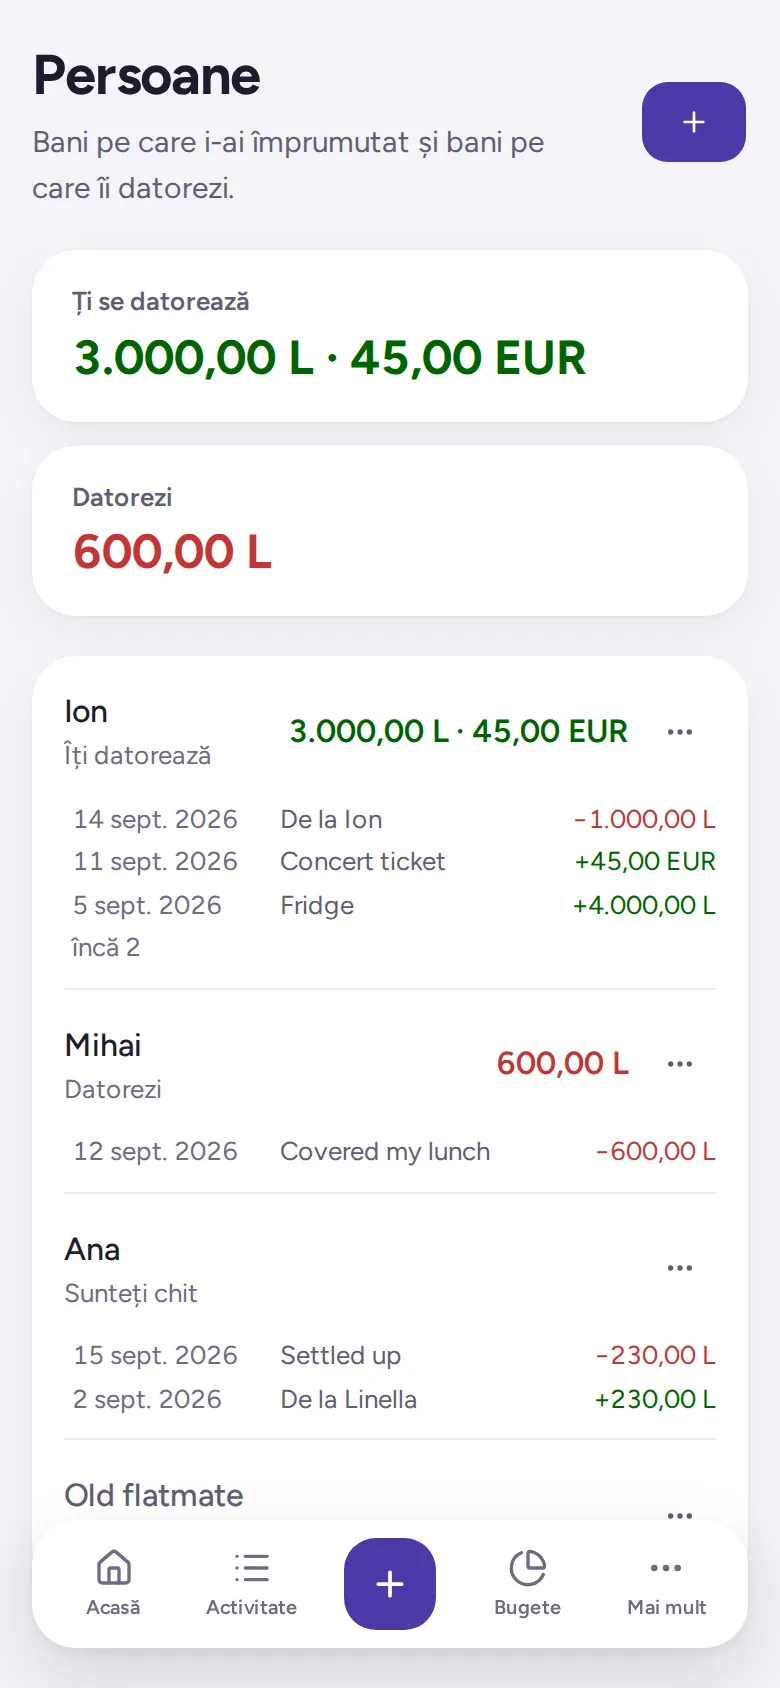Viewport: 780px width, 1688px height.
Task: Open Ion's three-dot options menu
Action: click(x=680, y=732)
